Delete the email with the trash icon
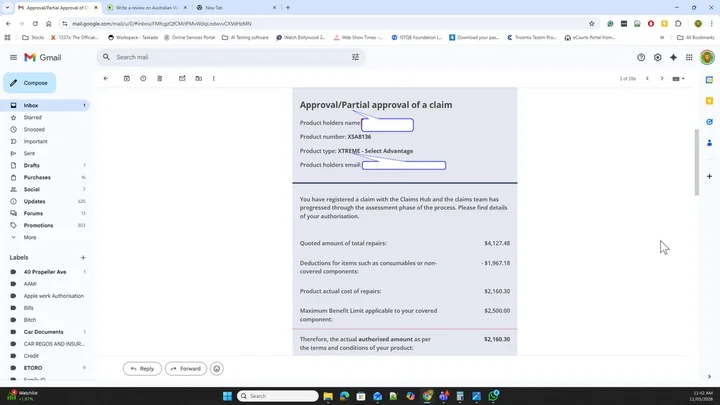 [160, 78]
